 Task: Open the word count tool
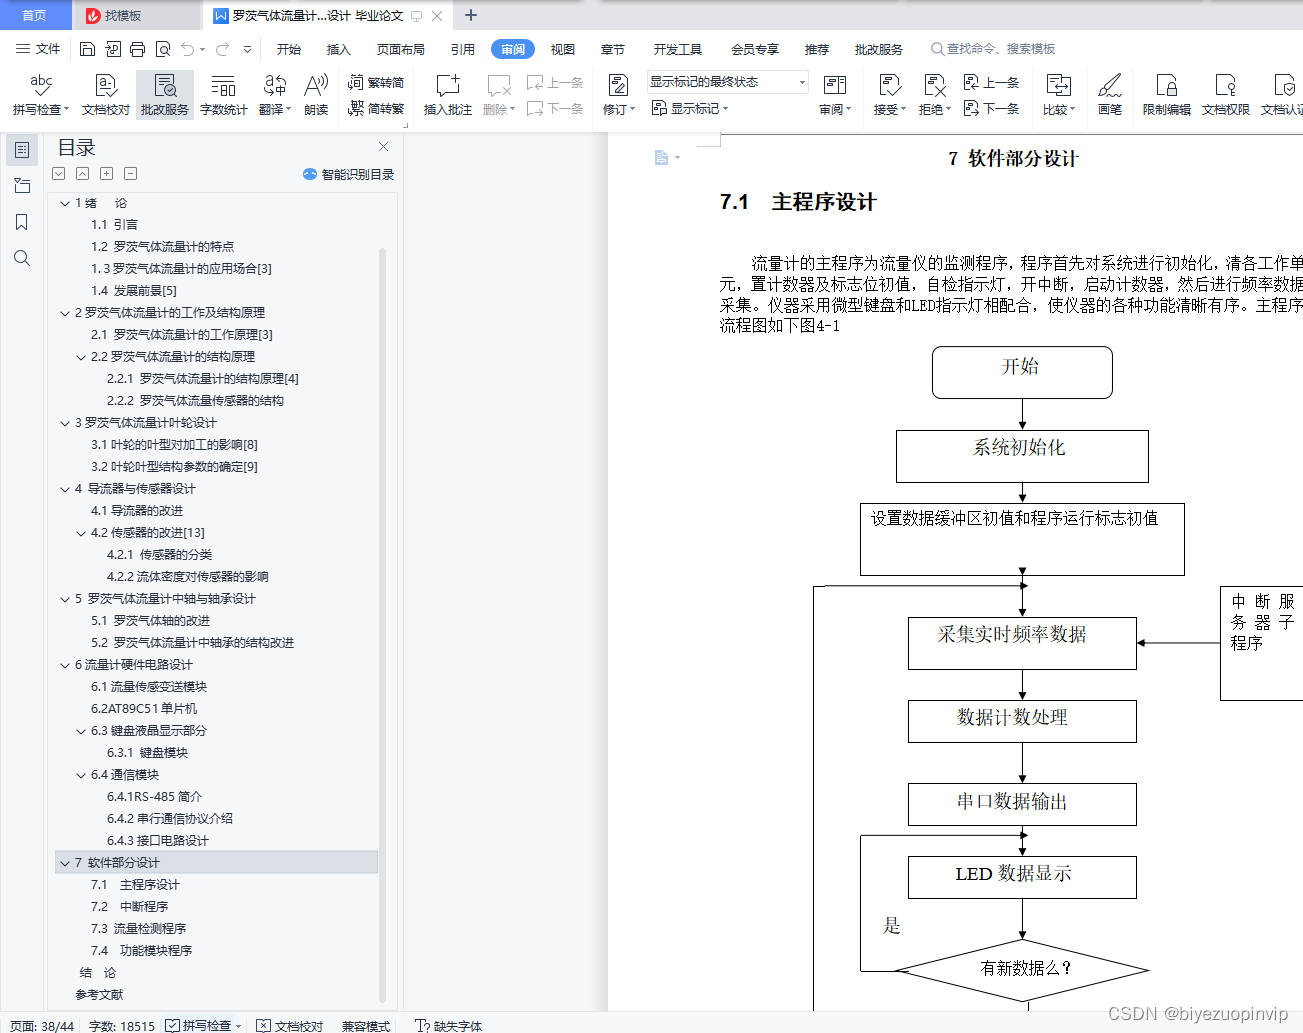click(x=224, y=95)
